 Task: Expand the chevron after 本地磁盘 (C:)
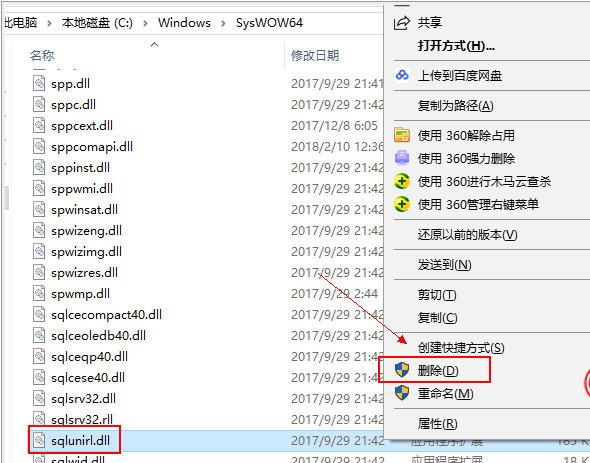coord(145,23)
